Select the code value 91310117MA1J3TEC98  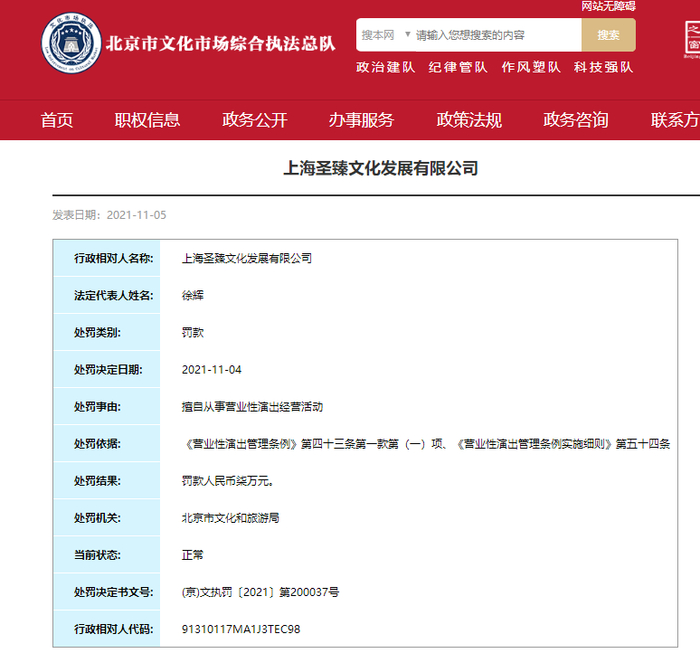[241, 629]
